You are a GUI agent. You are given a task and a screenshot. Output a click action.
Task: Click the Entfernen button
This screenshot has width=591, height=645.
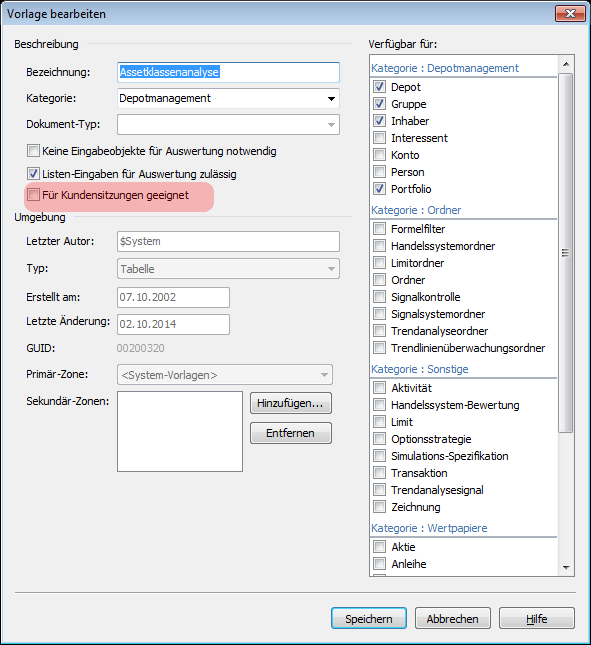coord(291,433)
